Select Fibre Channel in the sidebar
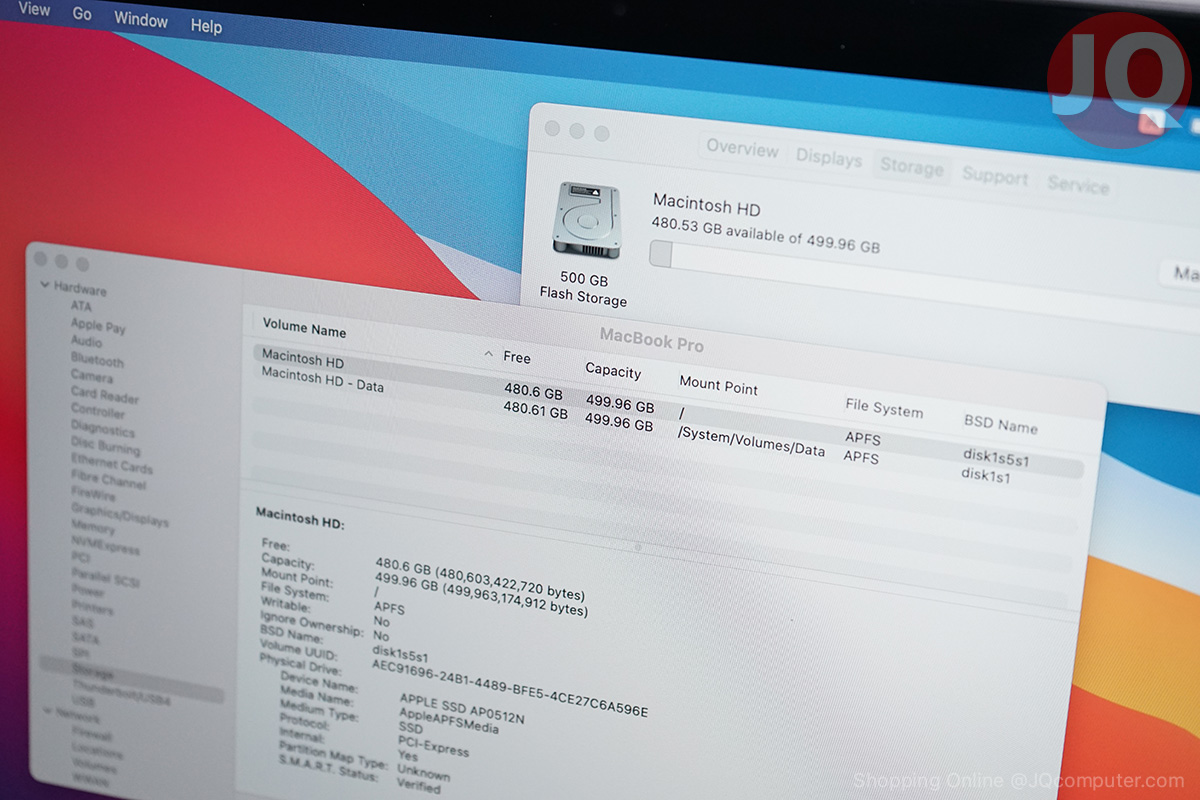The image size is (1200, 800). (x=108, y=481)
